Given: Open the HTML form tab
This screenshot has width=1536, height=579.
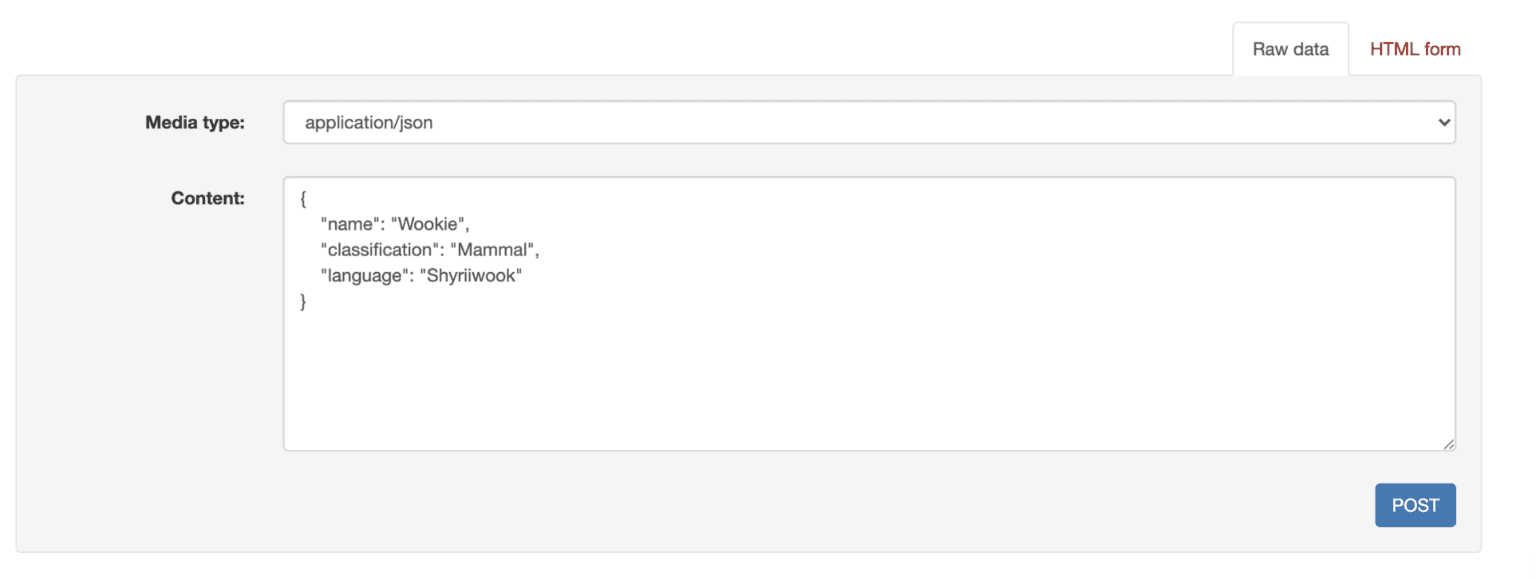Looking at the screenshot, I should pos(1414,49).
